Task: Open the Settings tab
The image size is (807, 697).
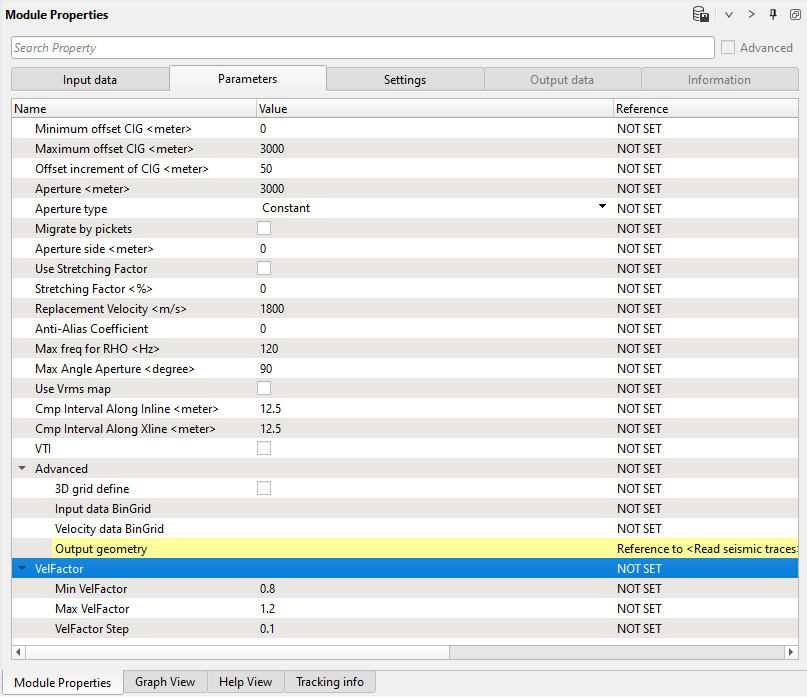Action: pos(405,80)
